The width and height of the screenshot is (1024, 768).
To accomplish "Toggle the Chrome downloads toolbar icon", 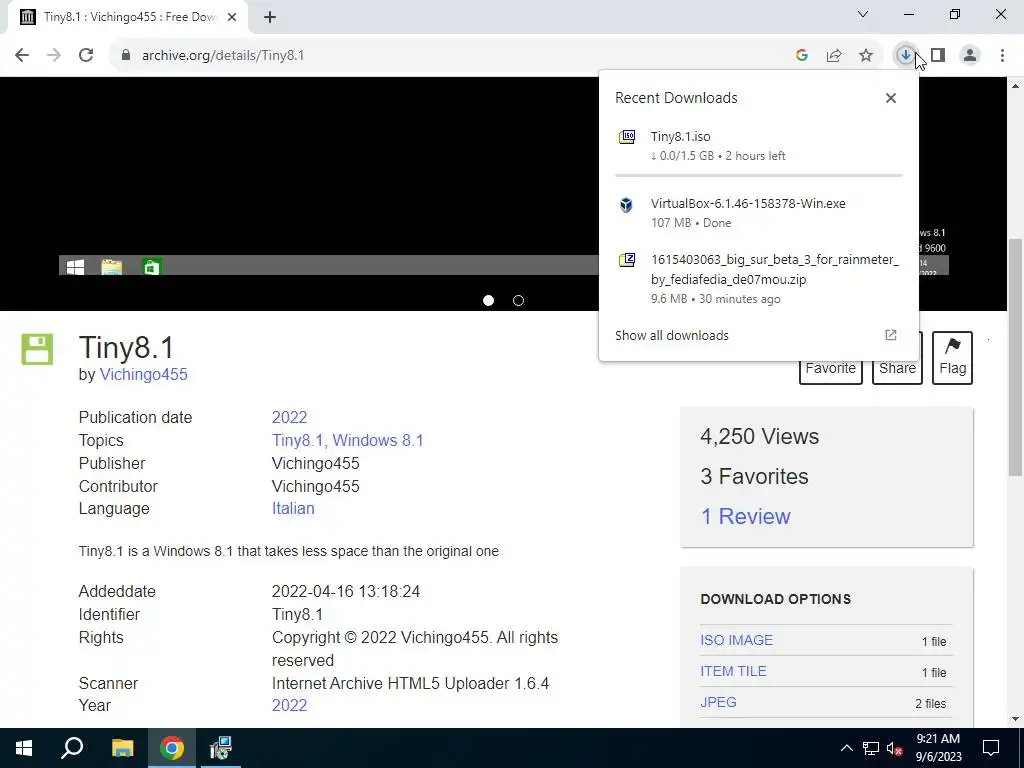I will coord(905,56).
